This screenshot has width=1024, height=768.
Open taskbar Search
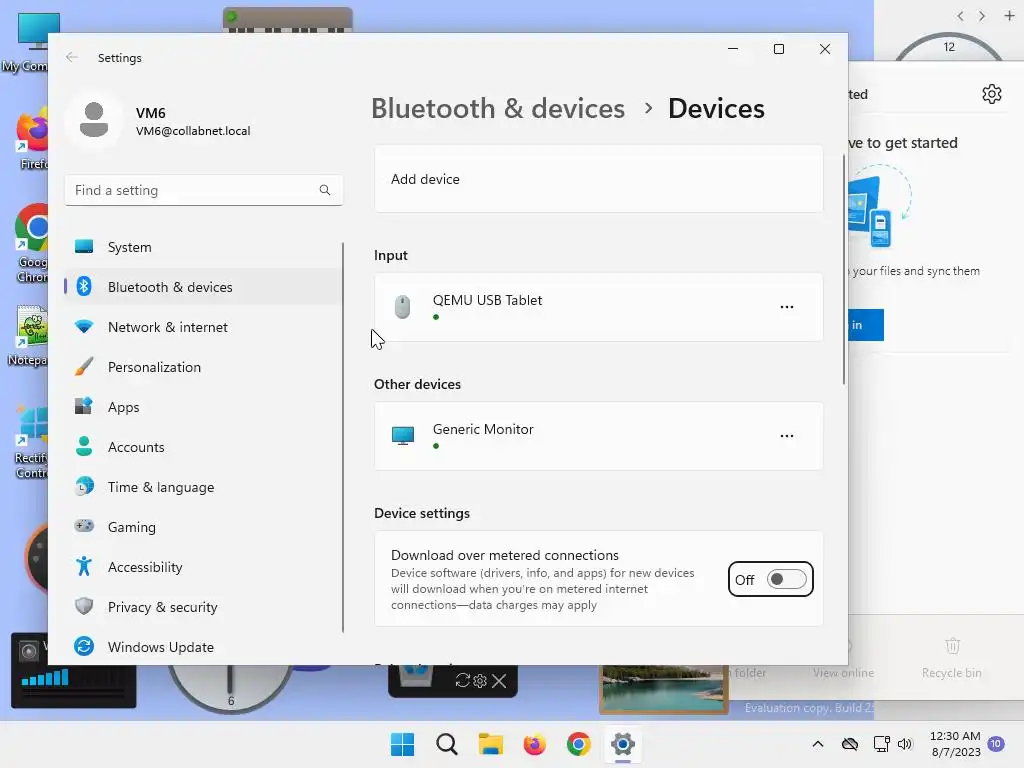pos(447,744)
